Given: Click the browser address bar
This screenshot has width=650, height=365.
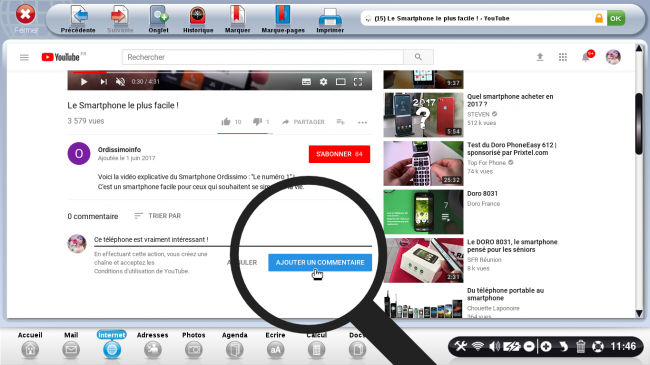Looking at the screenshot, I should coord(477,18).
